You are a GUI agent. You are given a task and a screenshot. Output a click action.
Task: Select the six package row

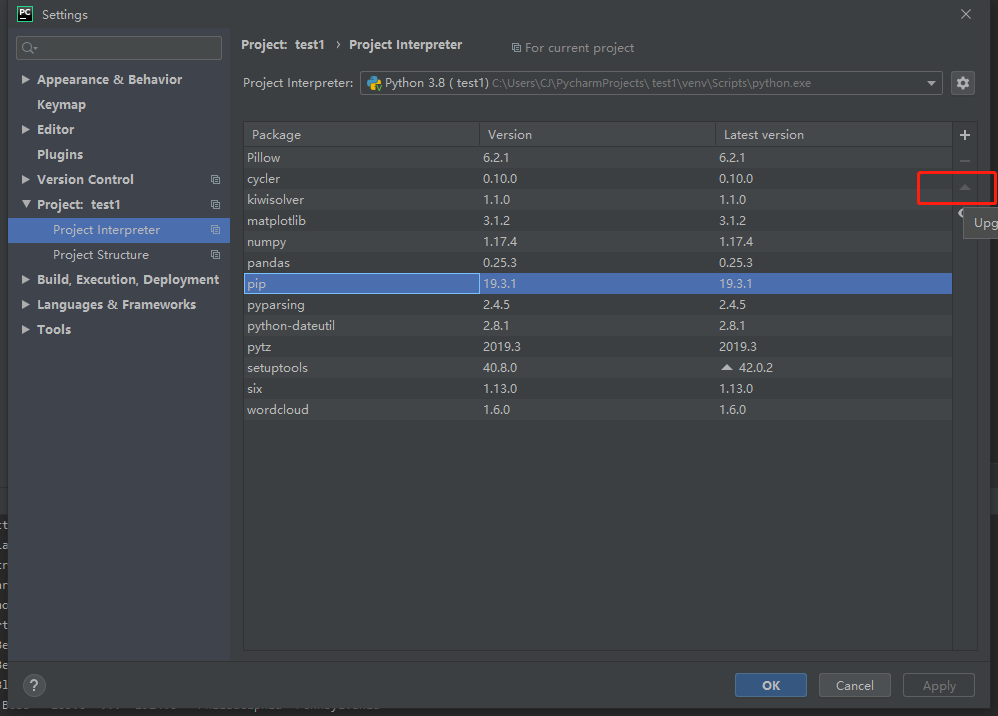click(598, 389)
